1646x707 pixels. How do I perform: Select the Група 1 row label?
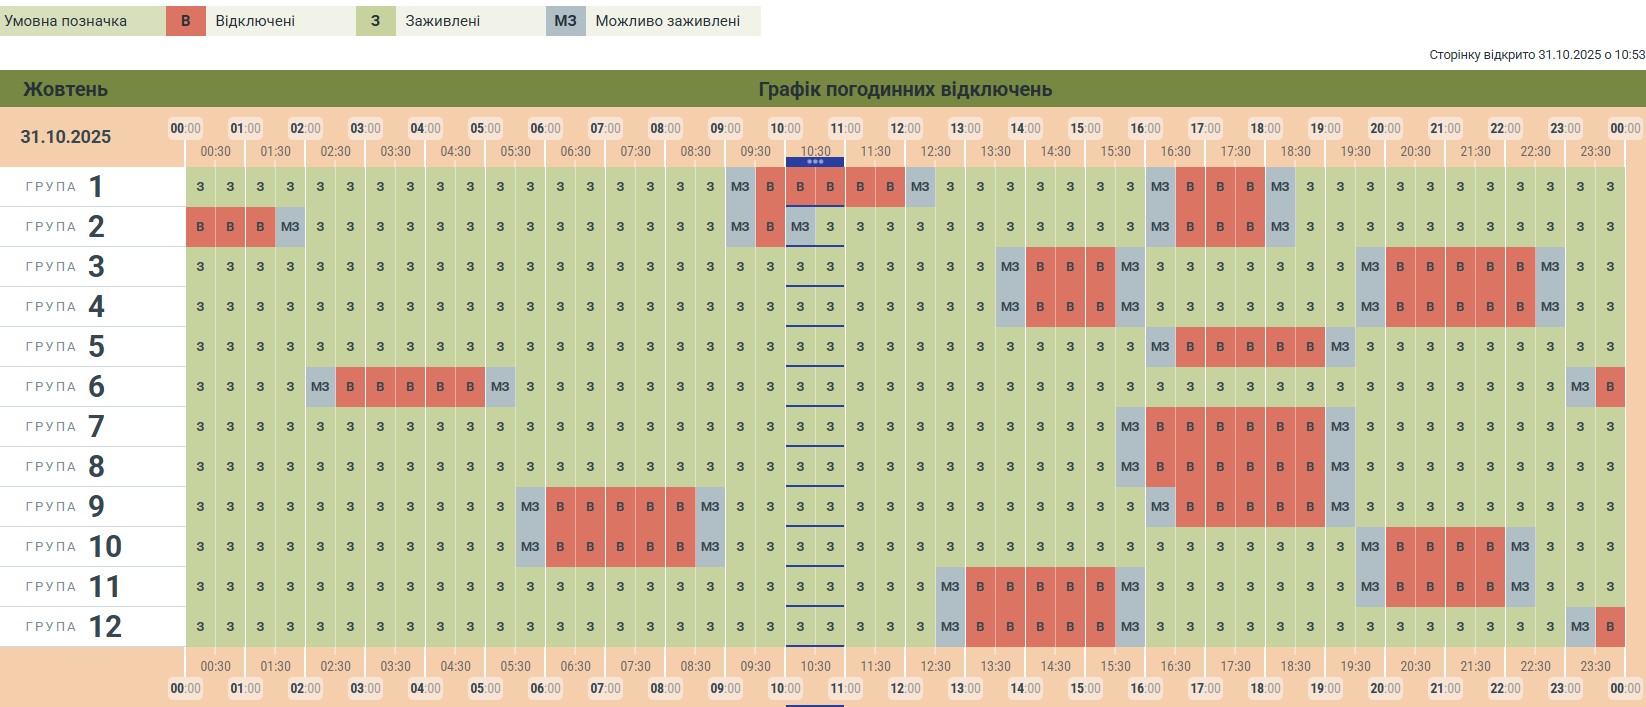[66, 187]
